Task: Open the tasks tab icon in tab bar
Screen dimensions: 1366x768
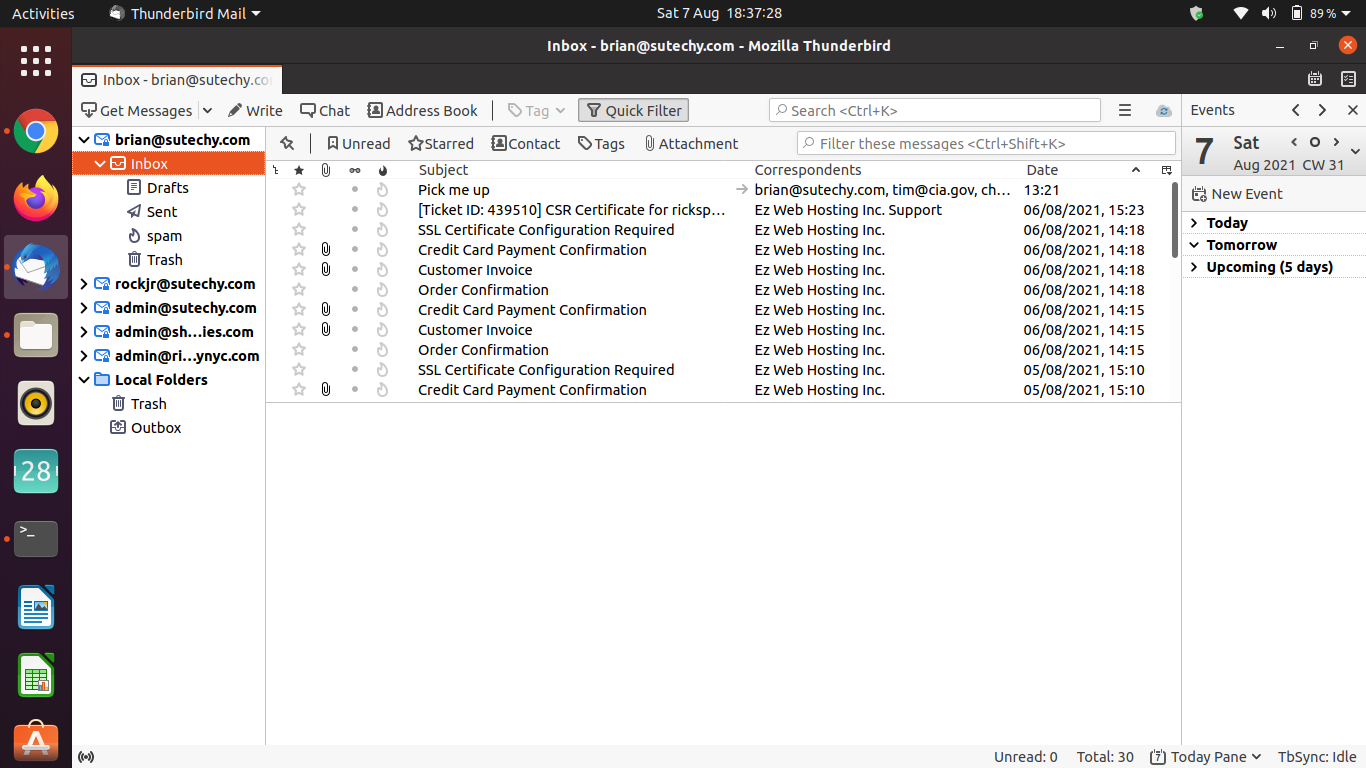Action: click(x=1347, y=79)
